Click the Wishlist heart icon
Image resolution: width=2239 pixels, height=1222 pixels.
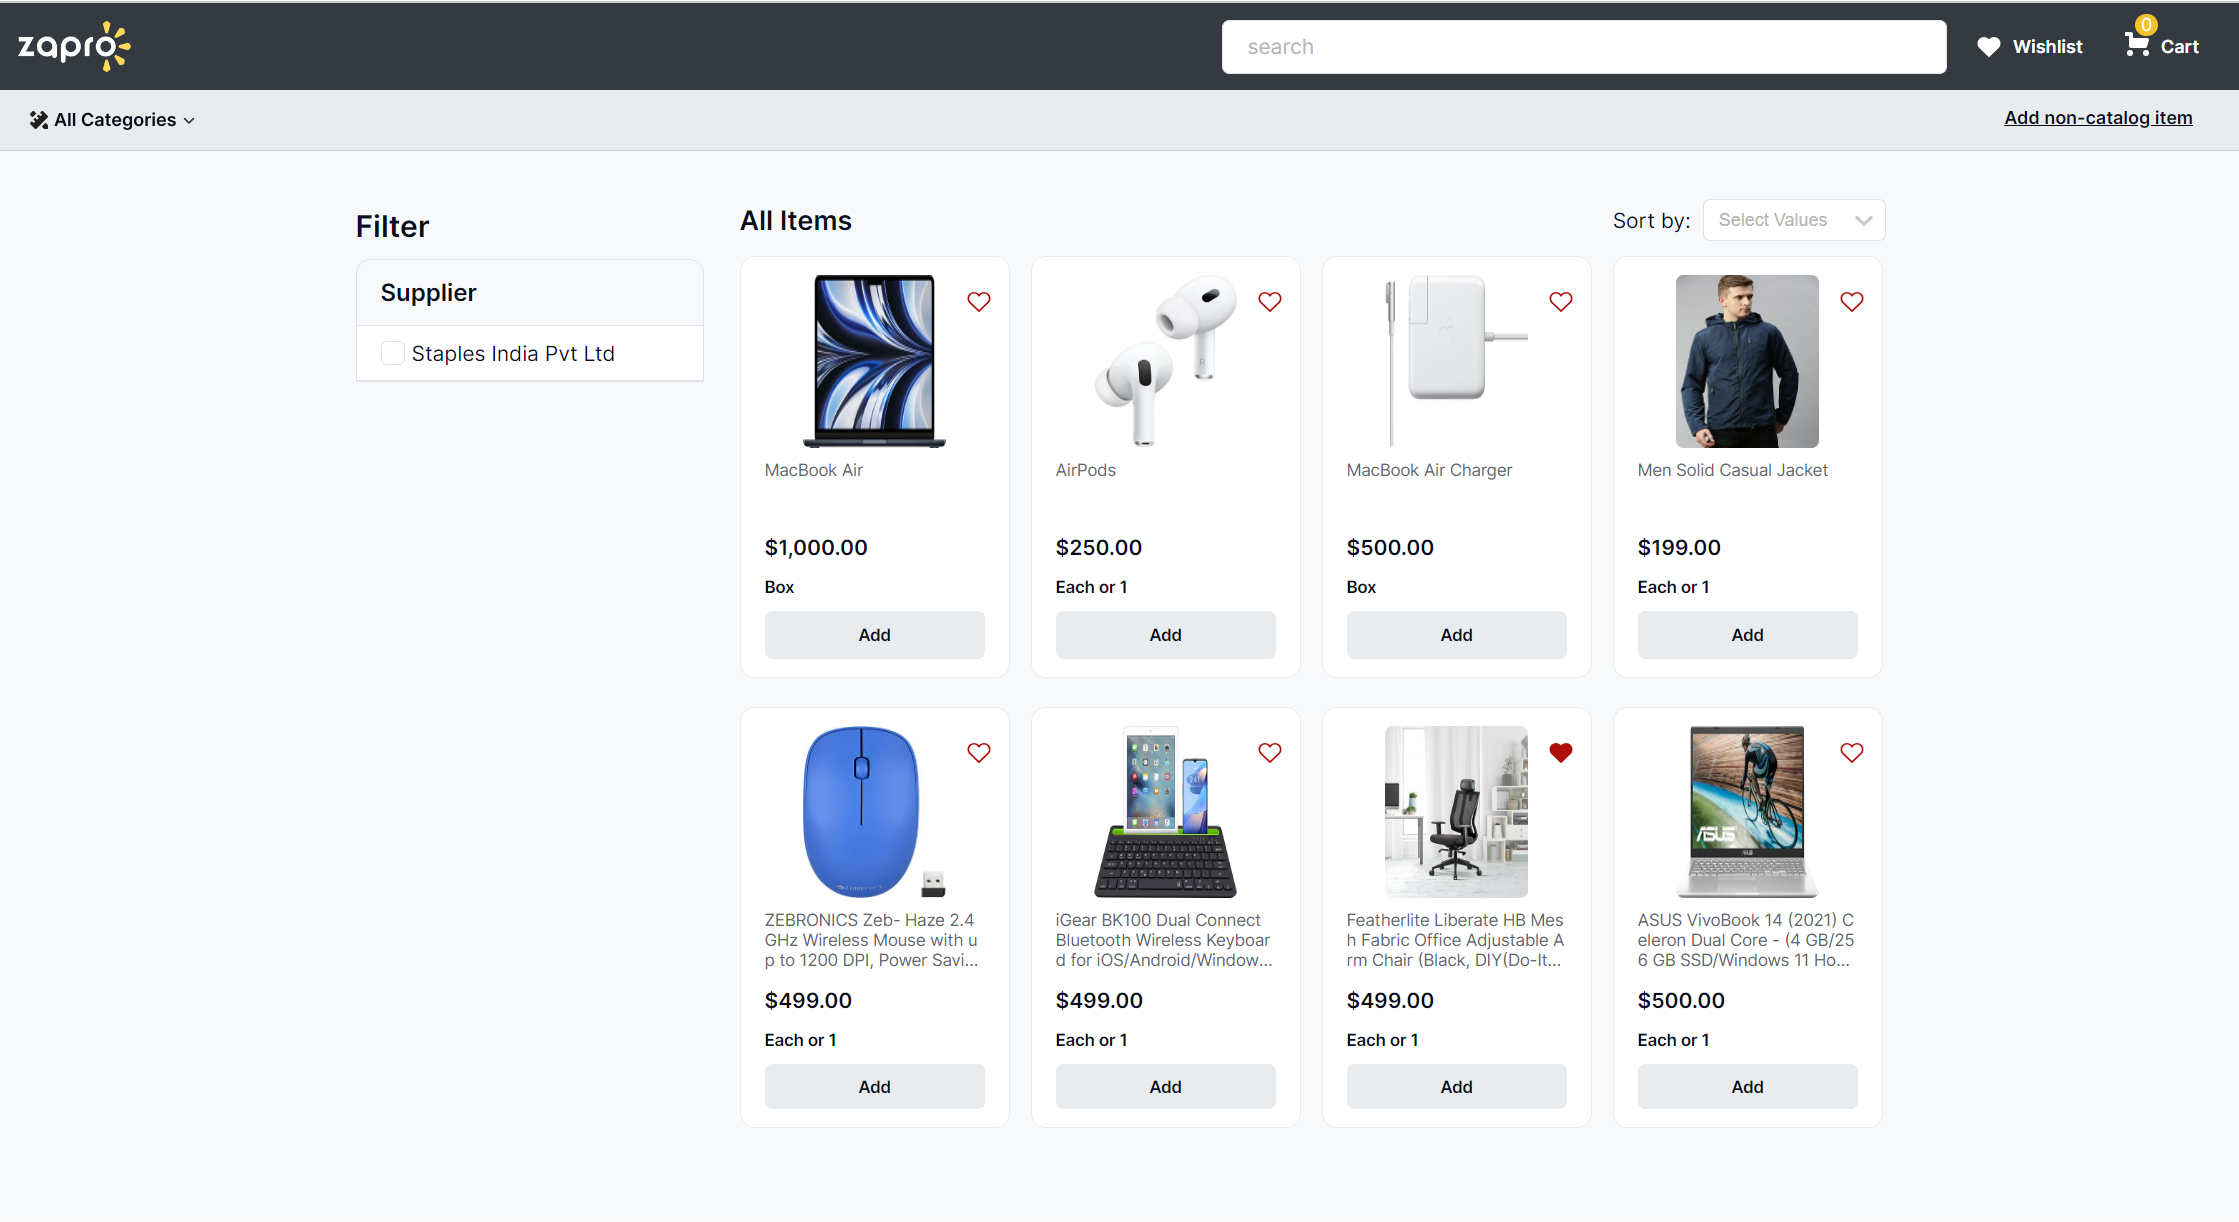pos(1988,45)
